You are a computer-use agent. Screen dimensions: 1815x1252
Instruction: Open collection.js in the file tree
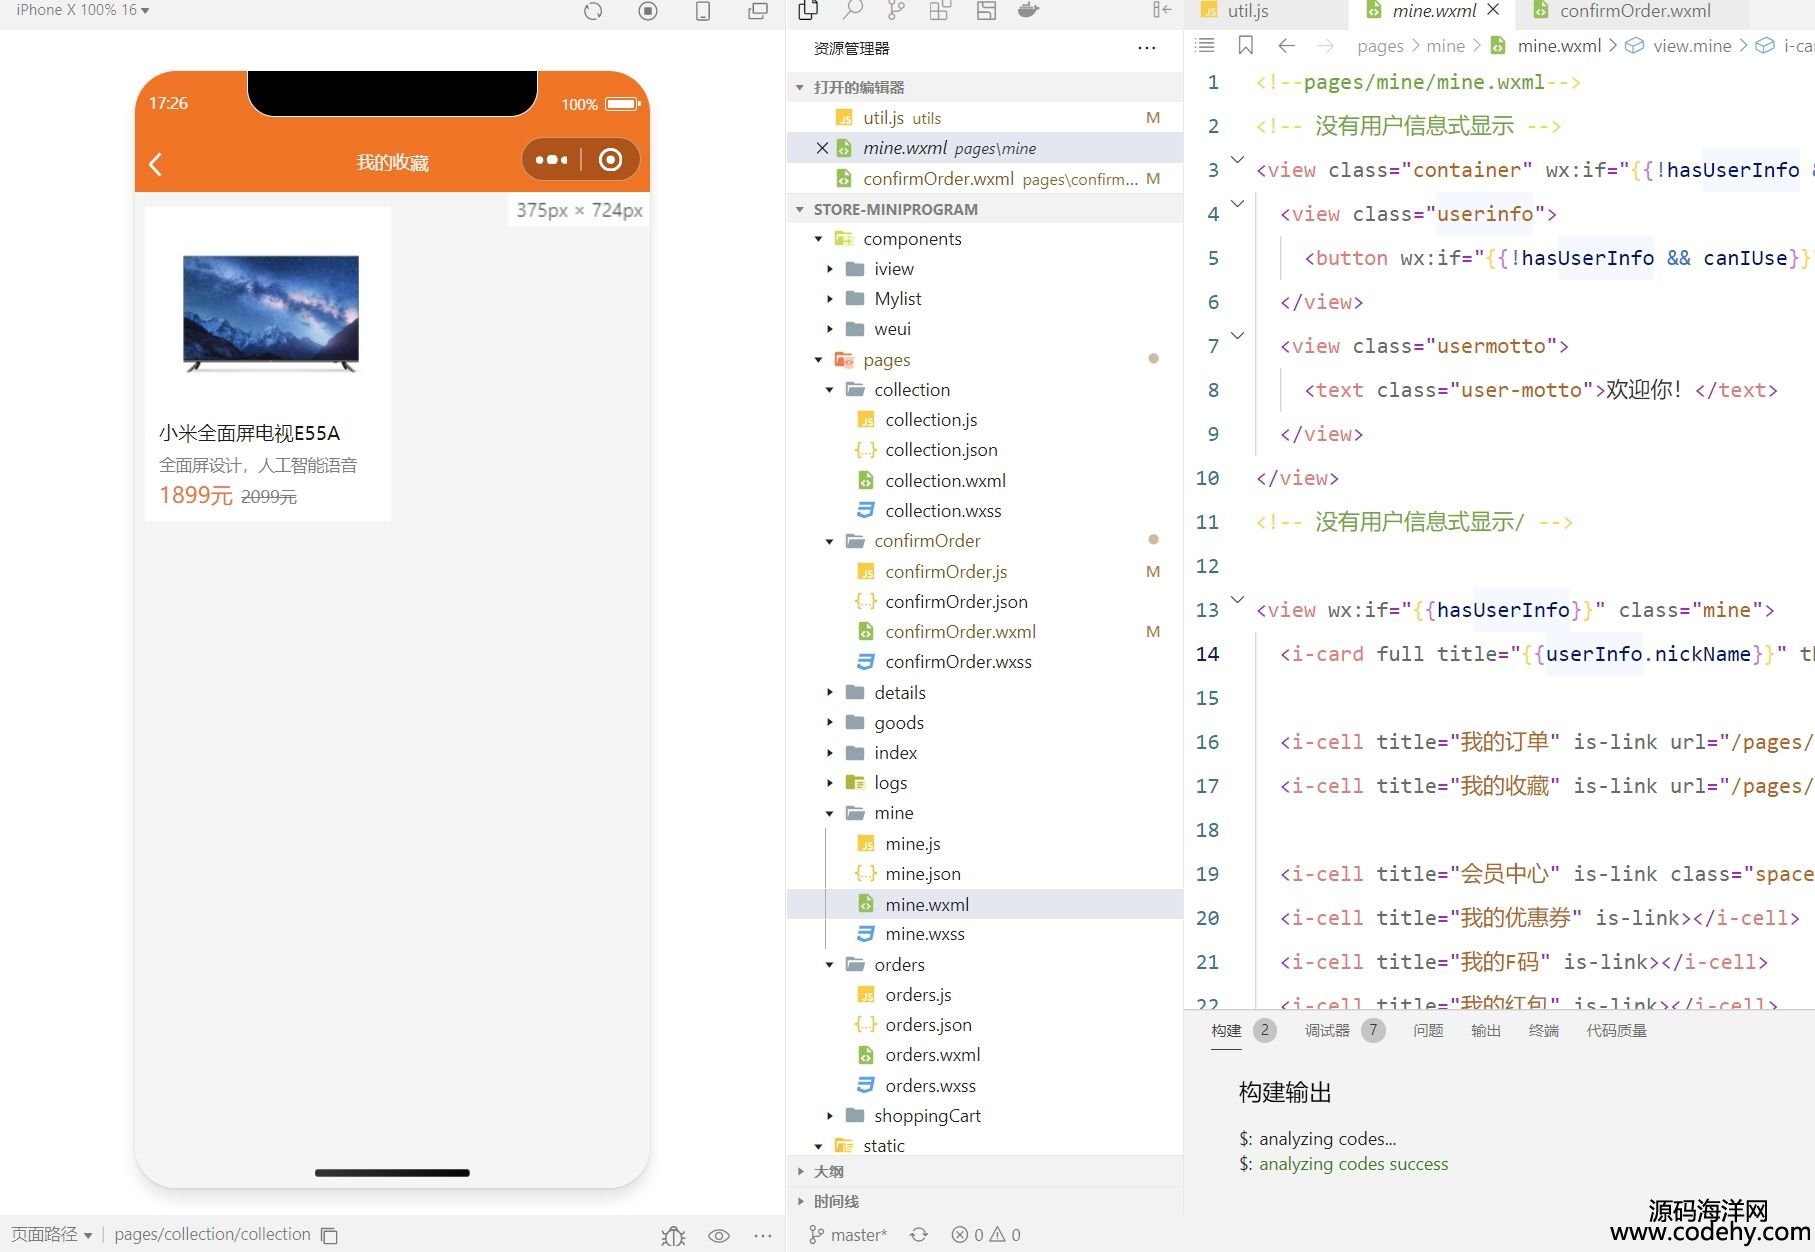click(x=931, y=420)
